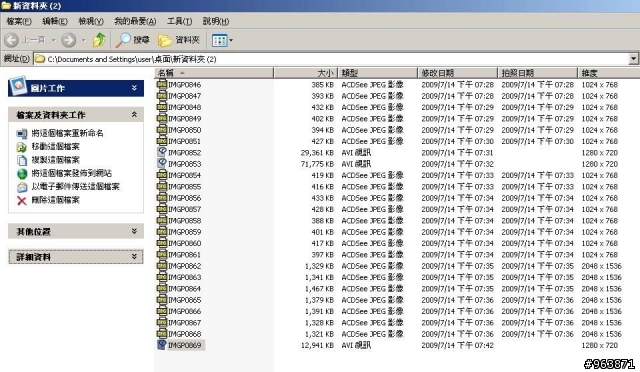Open the Forward history dropdown arrow
Image resolution: width=640 pixels, height=372 pixels.
click(84, 40)
